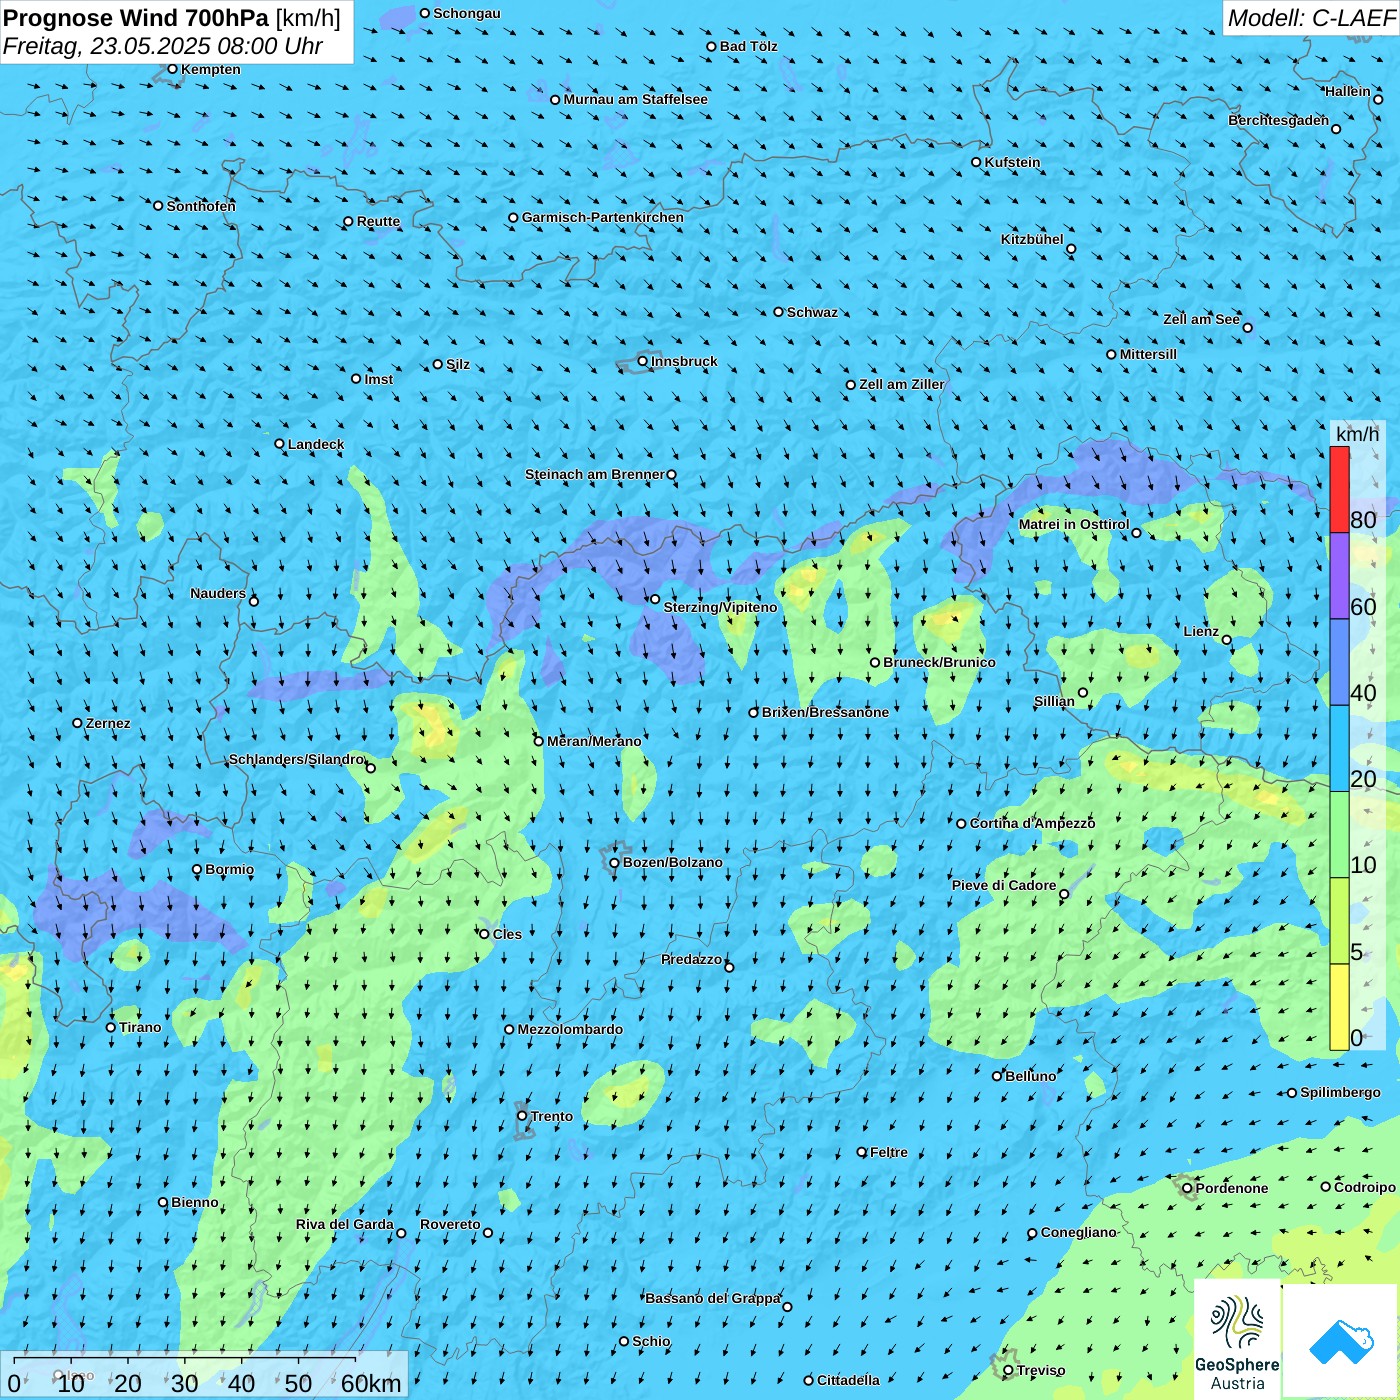The width and height of the screenshot is (1400, 1400).
Task: Click the 'Bad Tölz' label
Action: click(749, 46)
